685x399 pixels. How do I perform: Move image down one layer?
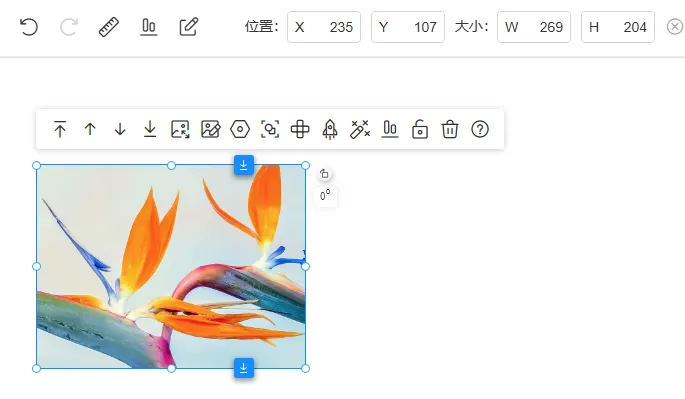pyautogui.click(x=120, y=129)
